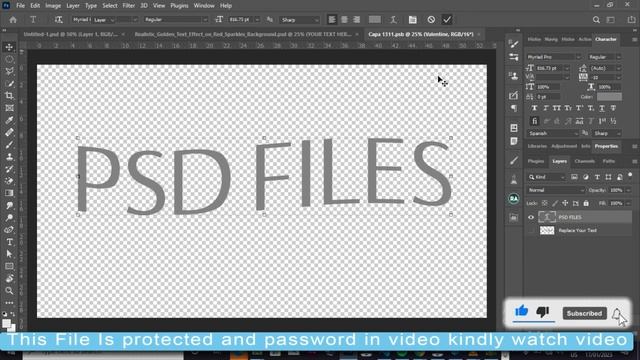Viewport: 640px width, 360px height.
Task: Filter layers by type layers icon
Action: [x=597, y=177]
